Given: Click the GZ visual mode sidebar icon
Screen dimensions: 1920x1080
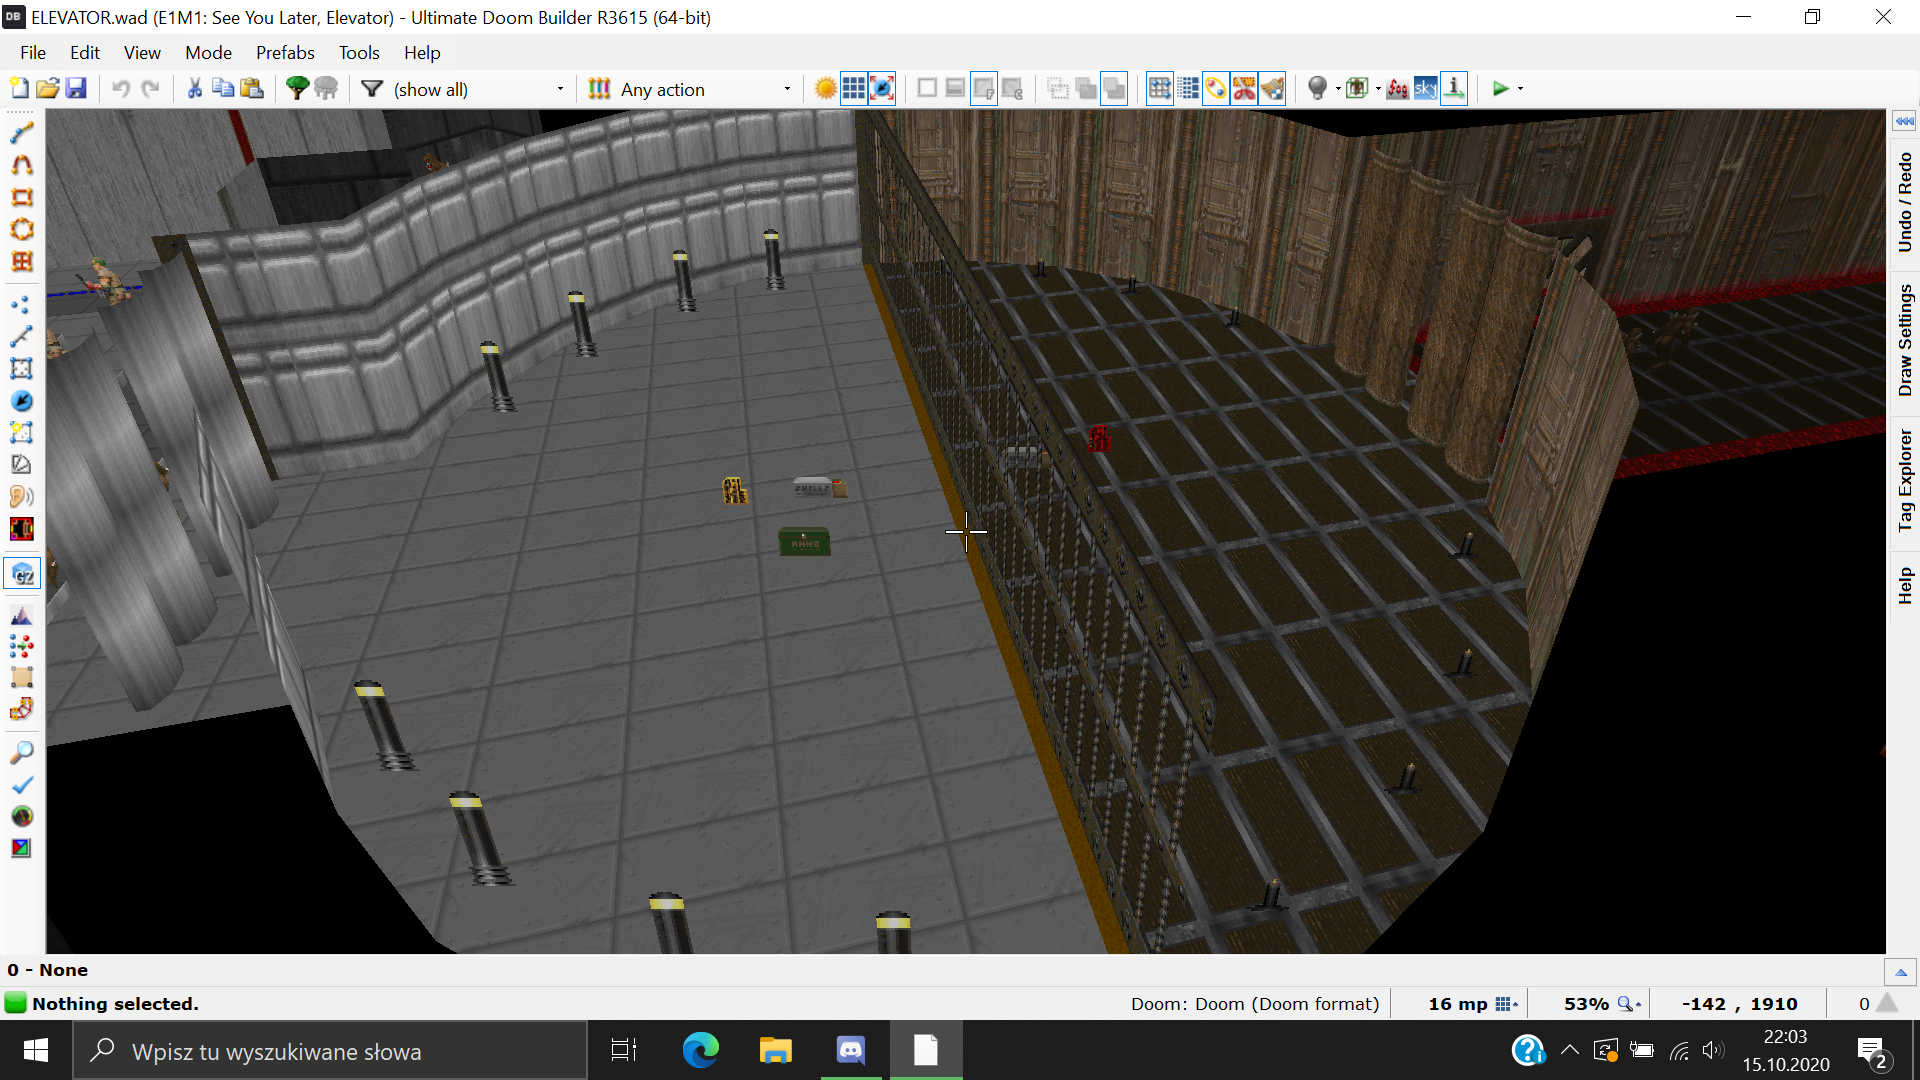Looking at the screenshot, I should coord(22,574).
